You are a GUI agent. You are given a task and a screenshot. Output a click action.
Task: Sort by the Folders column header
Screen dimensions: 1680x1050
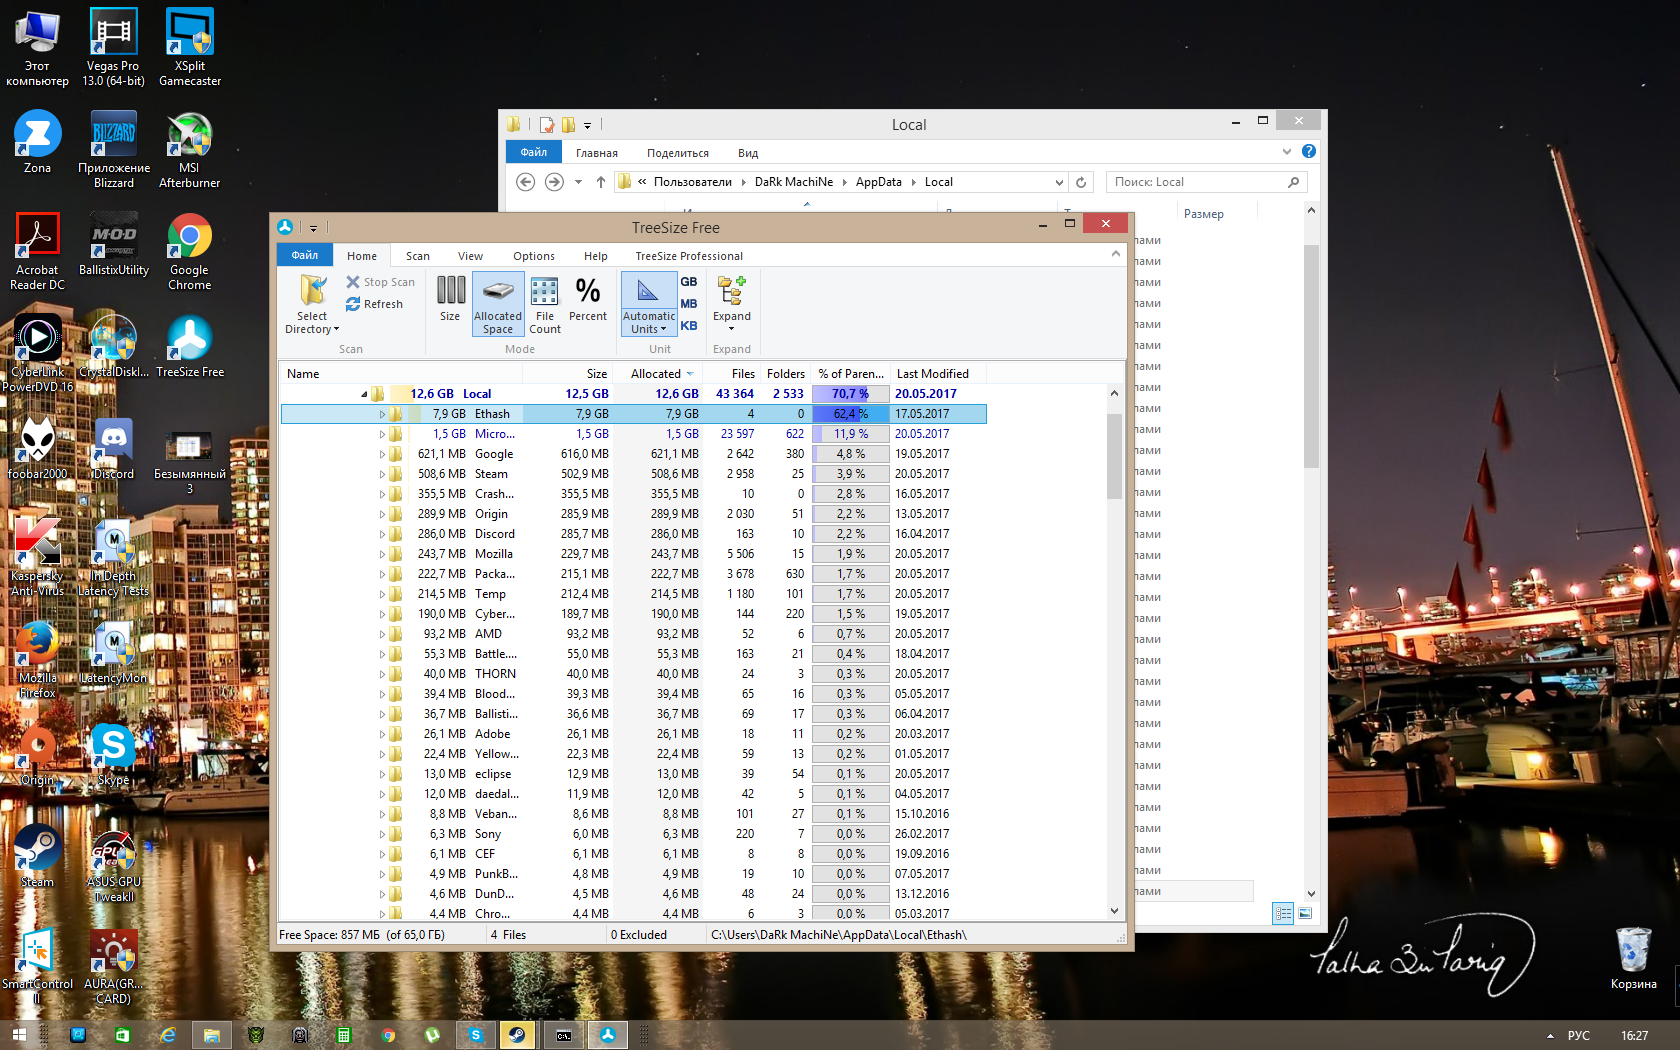pyautogui.click(x=785, y=374)
